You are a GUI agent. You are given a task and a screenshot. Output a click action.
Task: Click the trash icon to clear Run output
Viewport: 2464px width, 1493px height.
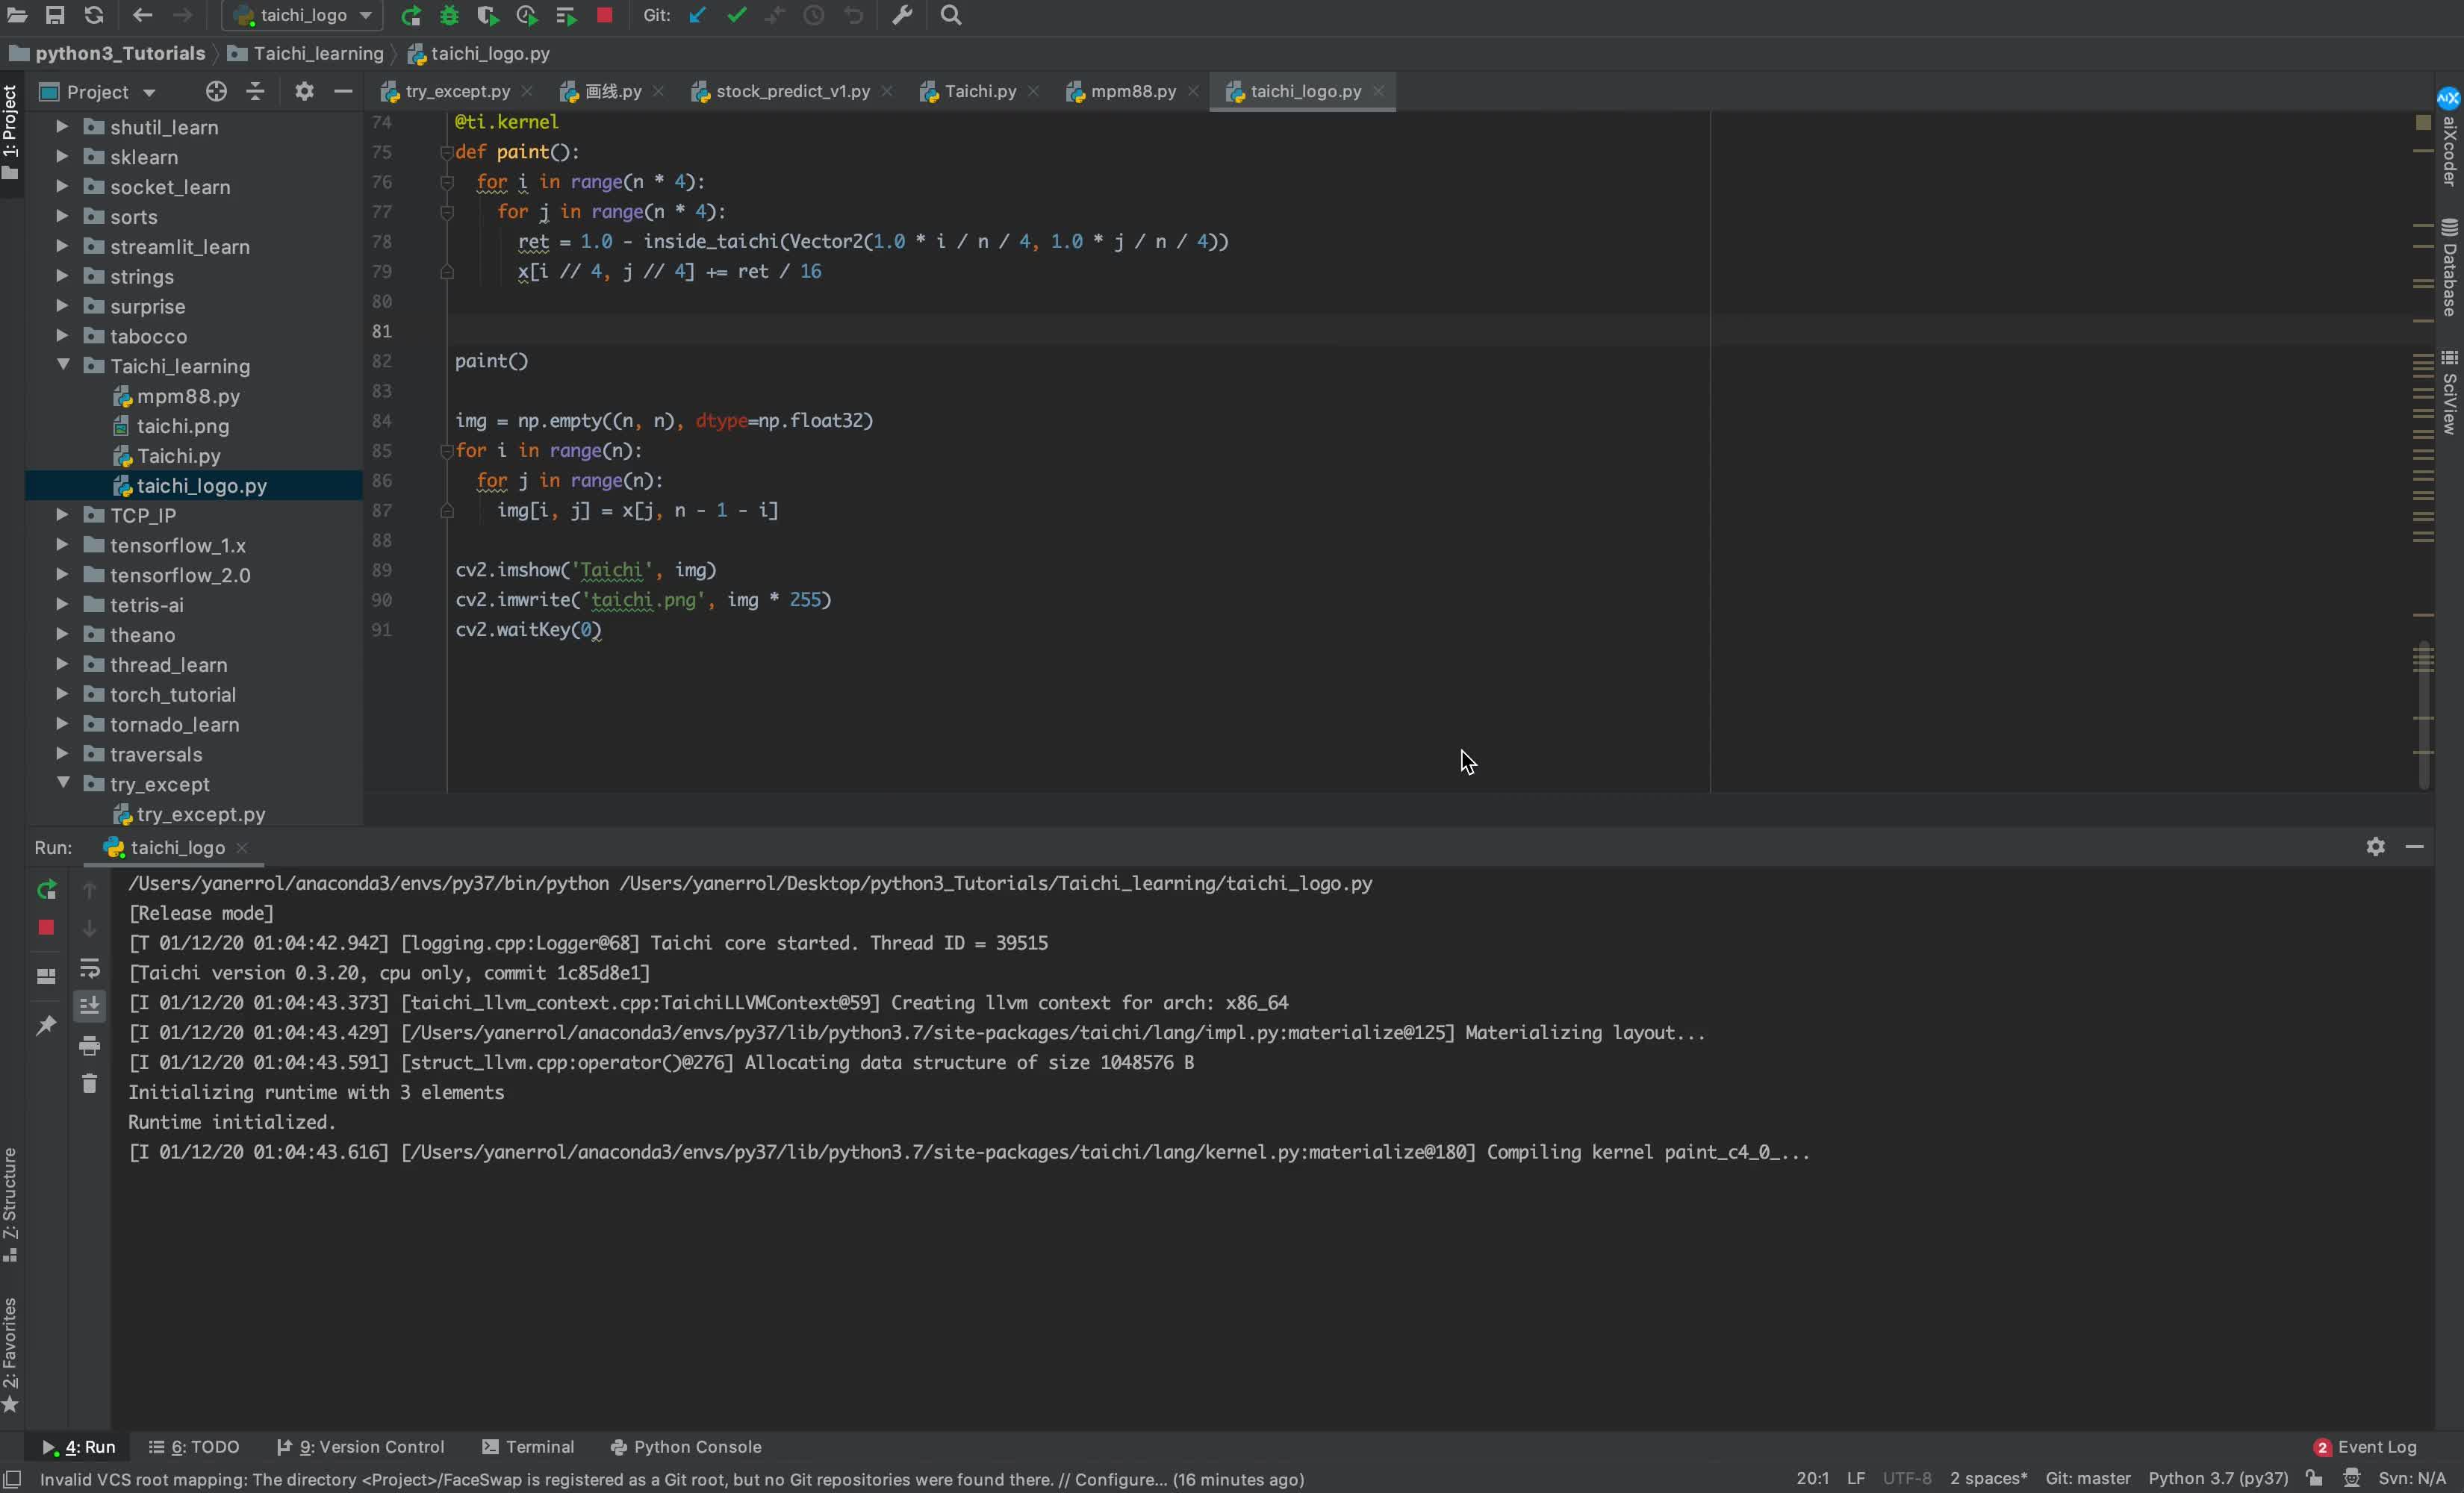[89, 1084]
